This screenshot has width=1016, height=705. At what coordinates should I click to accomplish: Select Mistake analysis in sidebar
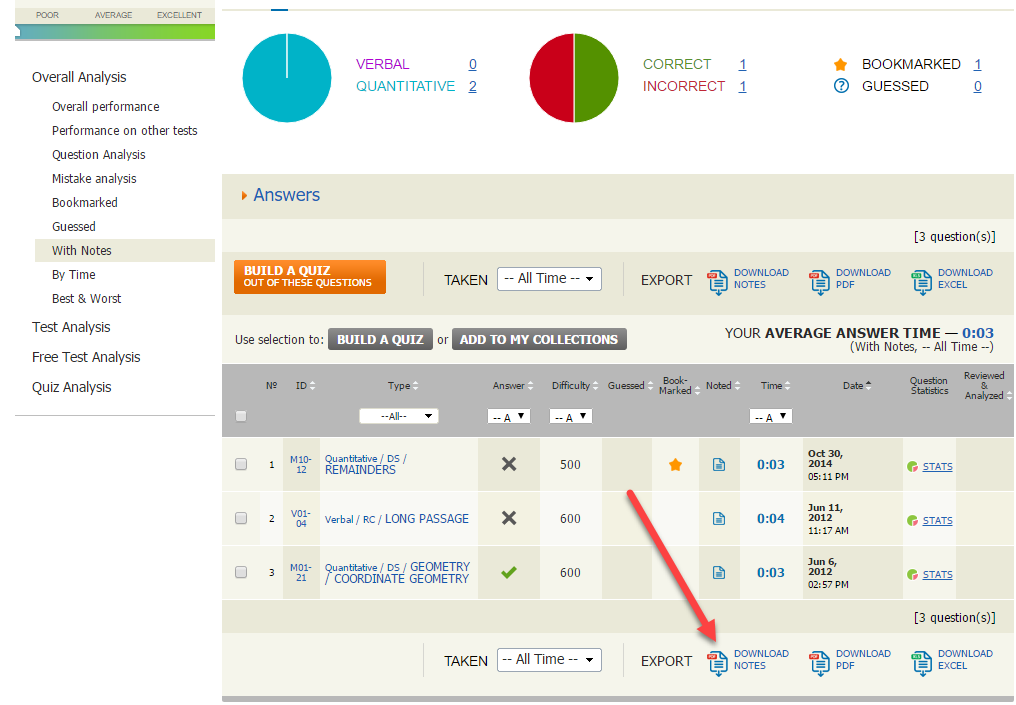point(94,179)
